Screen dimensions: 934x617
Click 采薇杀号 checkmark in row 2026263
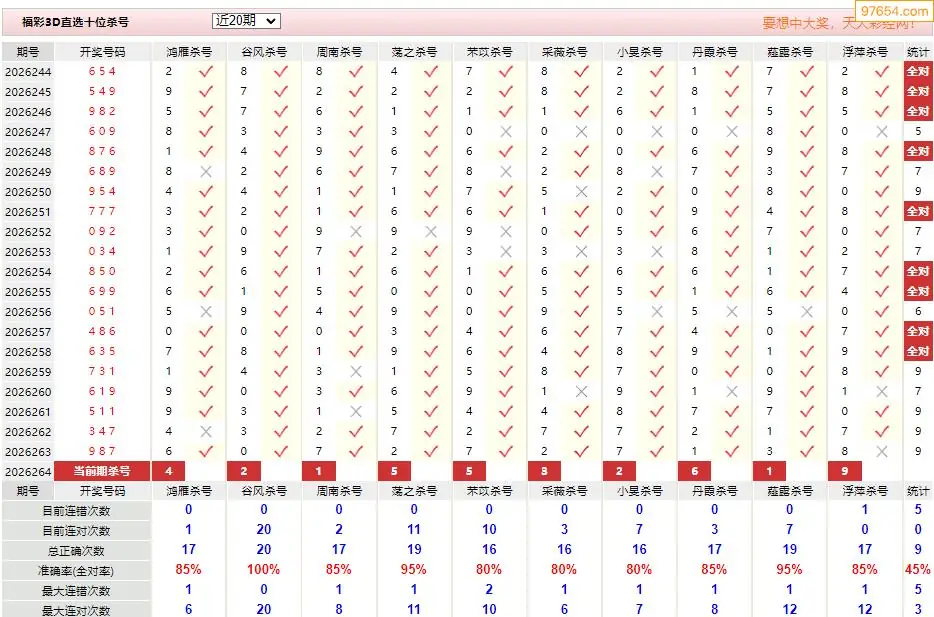[x=581, y=451]
